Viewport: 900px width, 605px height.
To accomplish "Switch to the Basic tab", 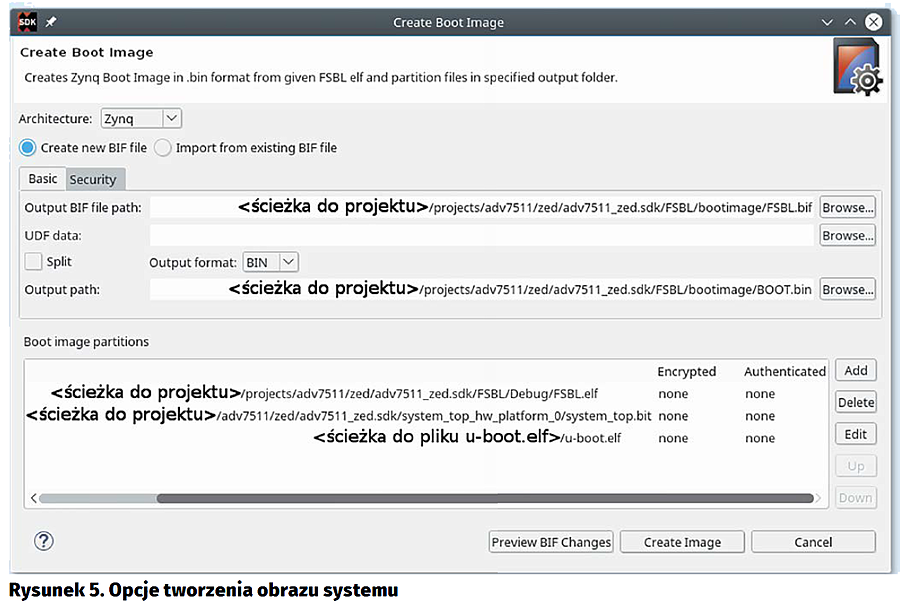I will [x=42, y=179].
